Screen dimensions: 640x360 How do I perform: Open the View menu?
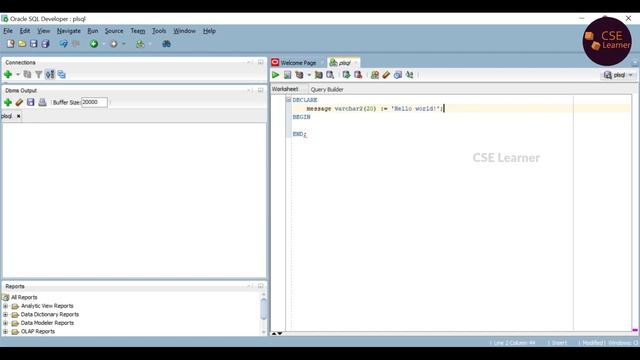click(x=43, y=31)
